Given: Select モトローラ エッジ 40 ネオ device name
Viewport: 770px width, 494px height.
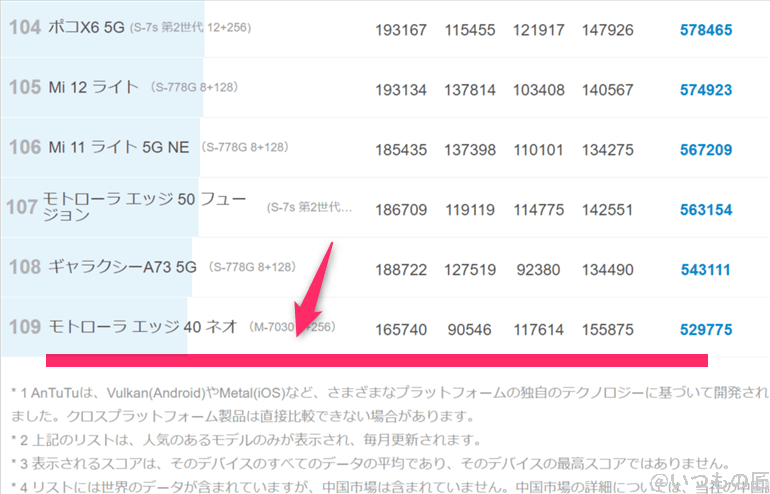Looking at the screenshot, I should click(143, 327).
